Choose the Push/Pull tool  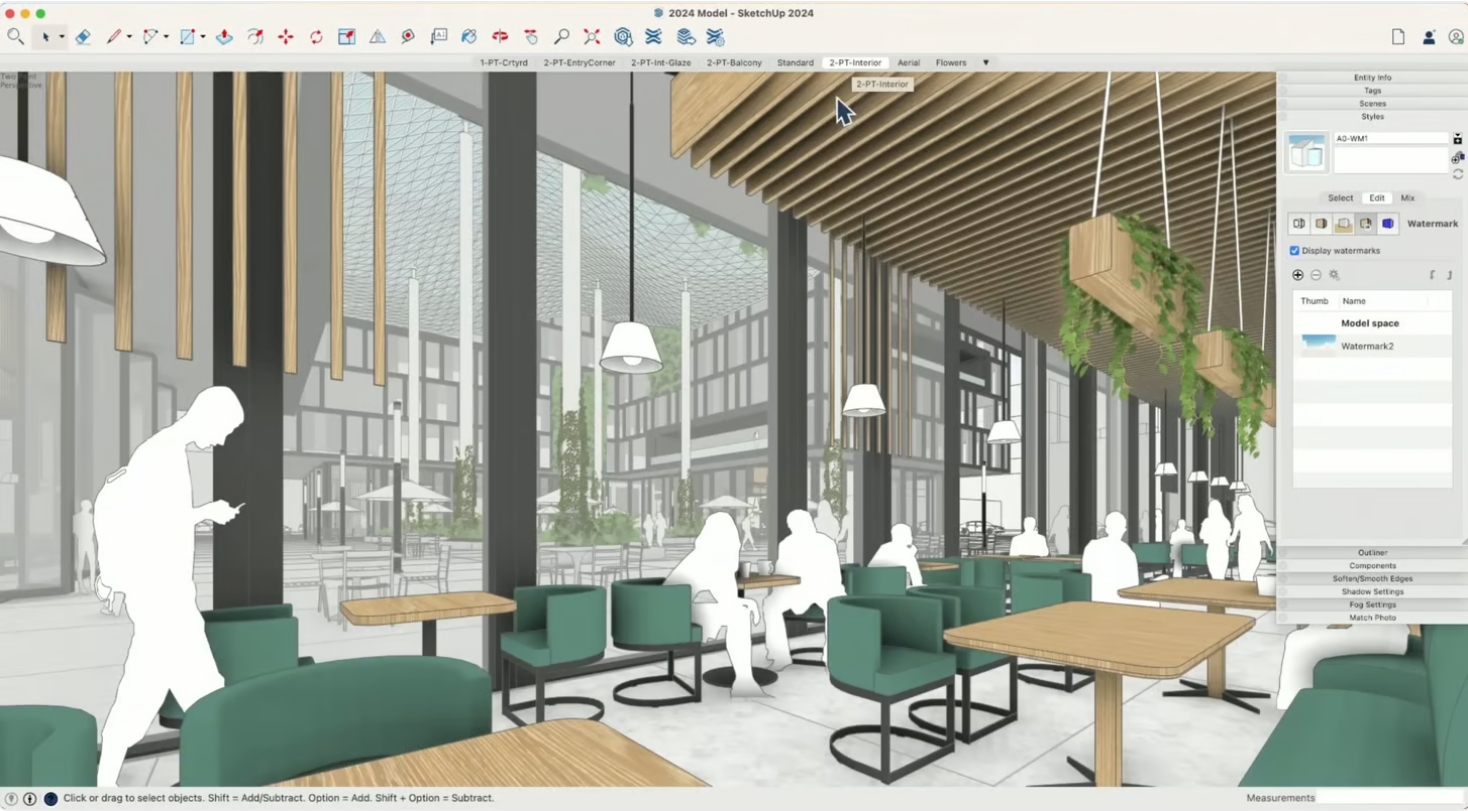point(224,37)
